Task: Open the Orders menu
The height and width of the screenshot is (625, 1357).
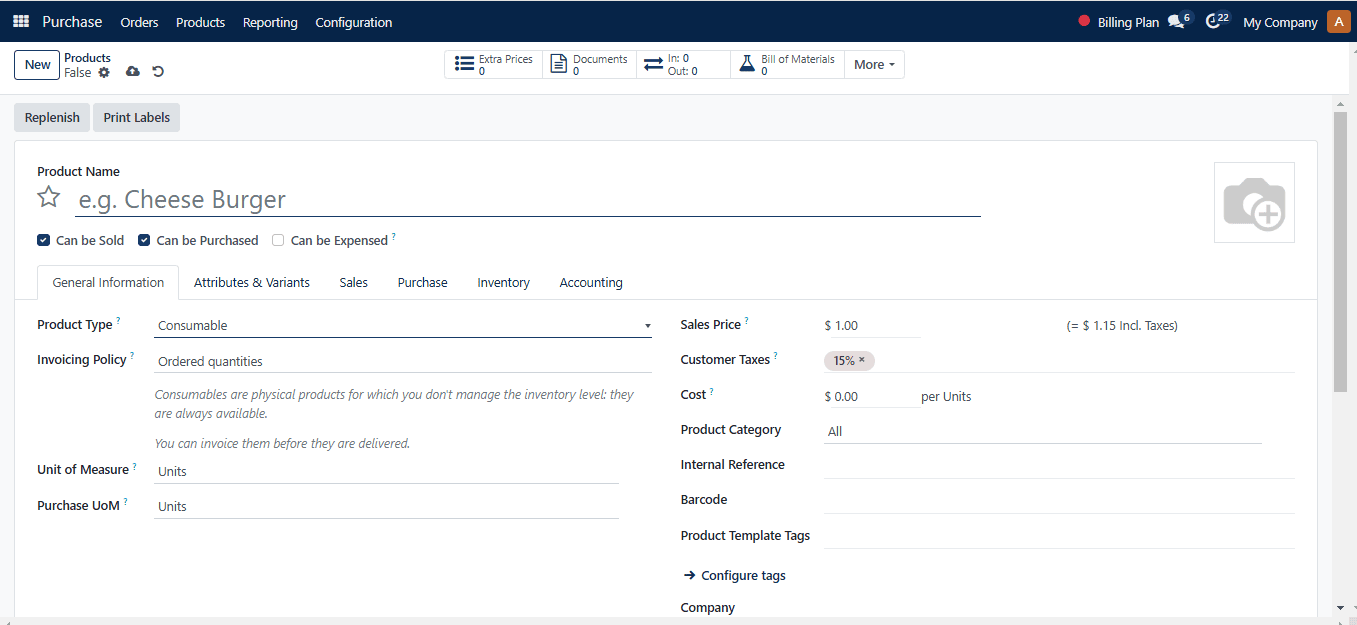Action: (x=139, y=22)
